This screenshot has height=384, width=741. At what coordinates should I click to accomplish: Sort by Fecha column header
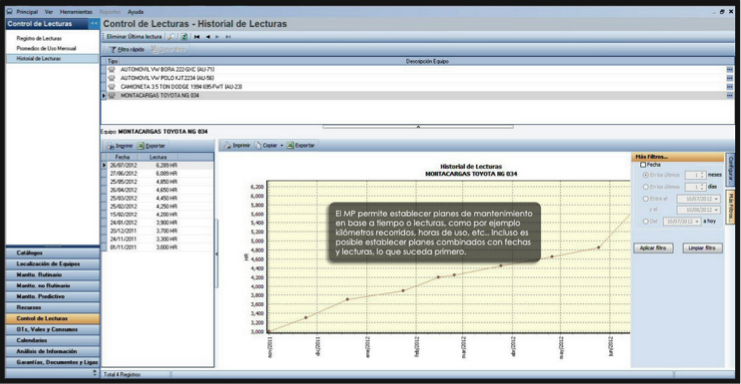[122, 157]
